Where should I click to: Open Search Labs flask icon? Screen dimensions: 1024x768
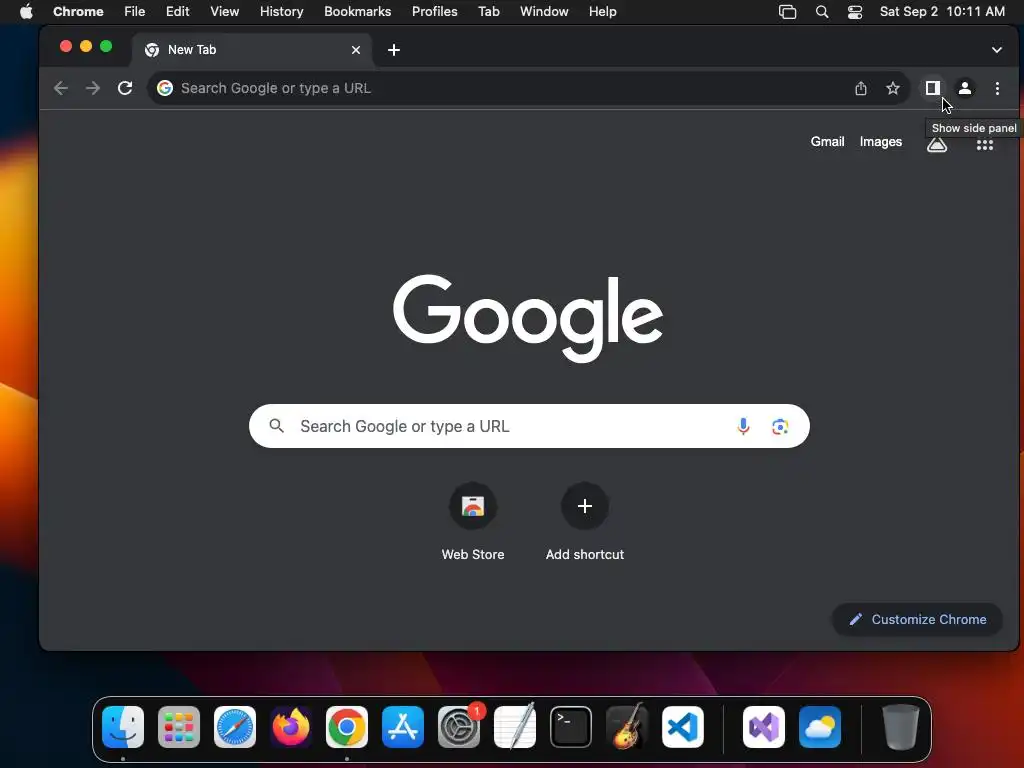click(x=937, y=145)
